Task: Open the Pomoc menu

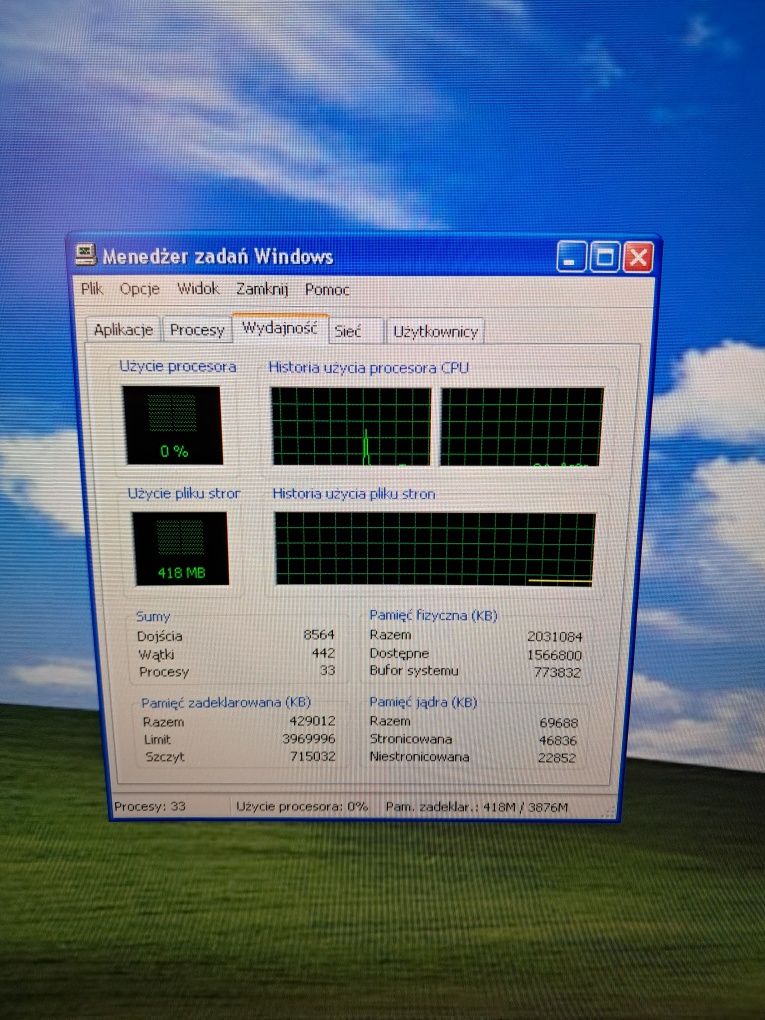Action: (x=327, y=289)
